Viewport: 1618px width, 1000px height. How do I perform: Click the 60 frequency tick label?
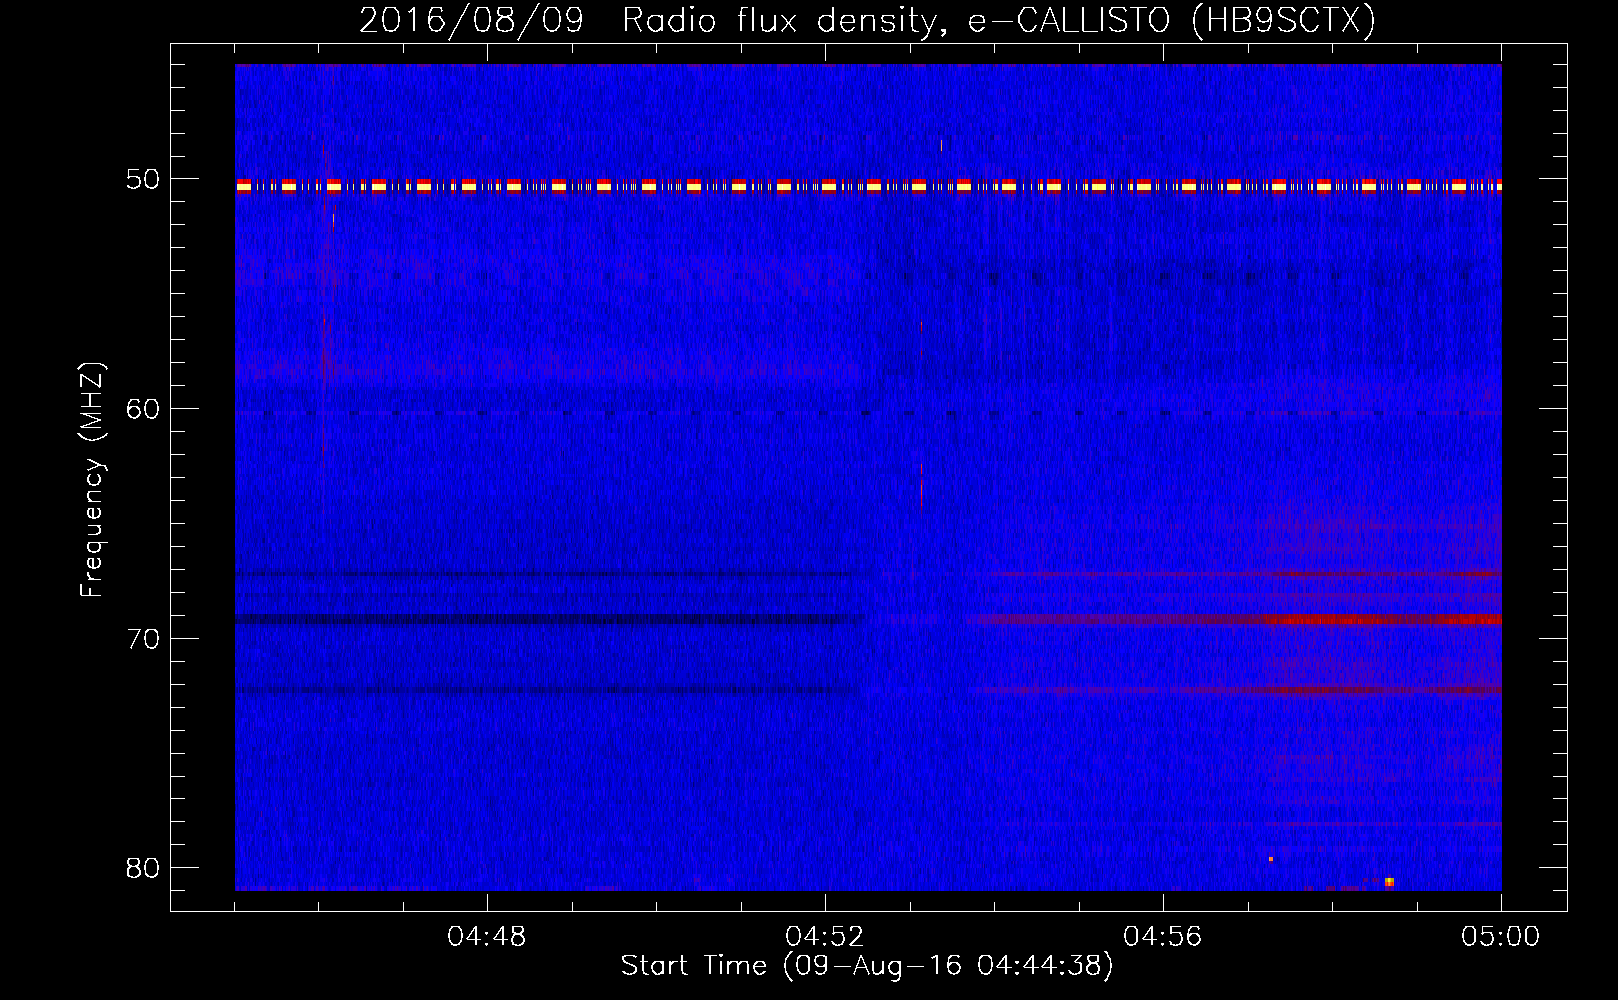(143, 409)
